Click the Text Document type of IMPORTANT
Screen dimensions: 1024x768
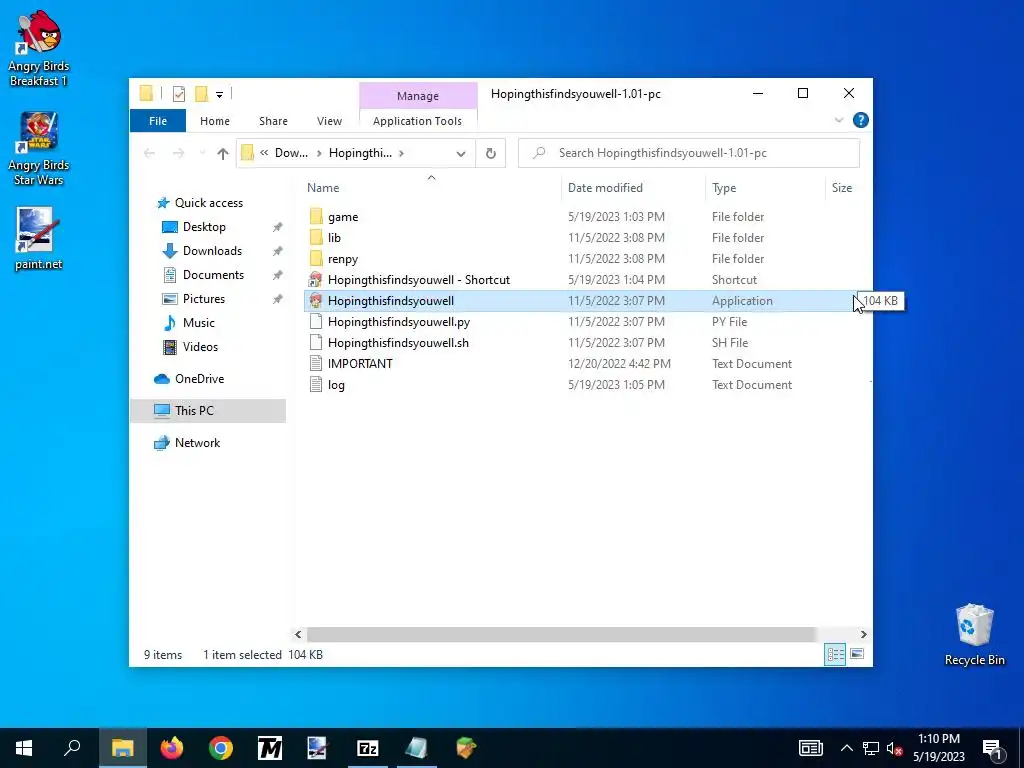(x=752, y=364)
